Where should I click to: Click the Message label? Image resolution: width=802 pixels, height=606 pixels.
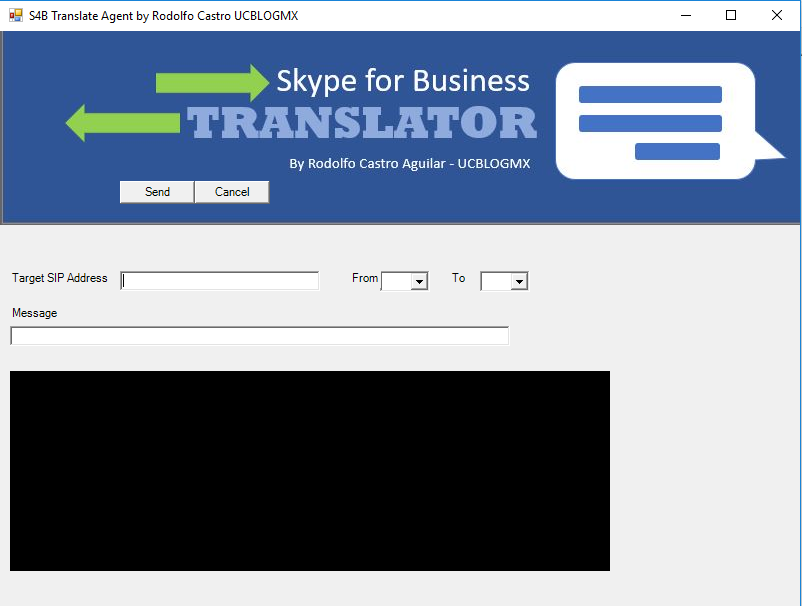[35, 313]
